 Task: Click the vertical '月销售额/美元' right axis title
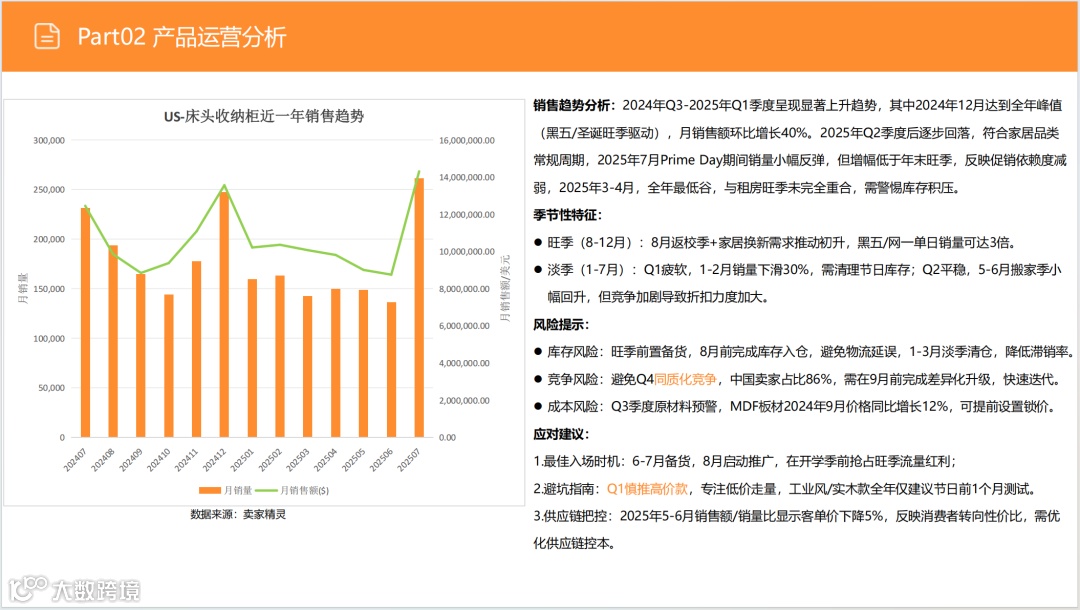tap(505, 288)
